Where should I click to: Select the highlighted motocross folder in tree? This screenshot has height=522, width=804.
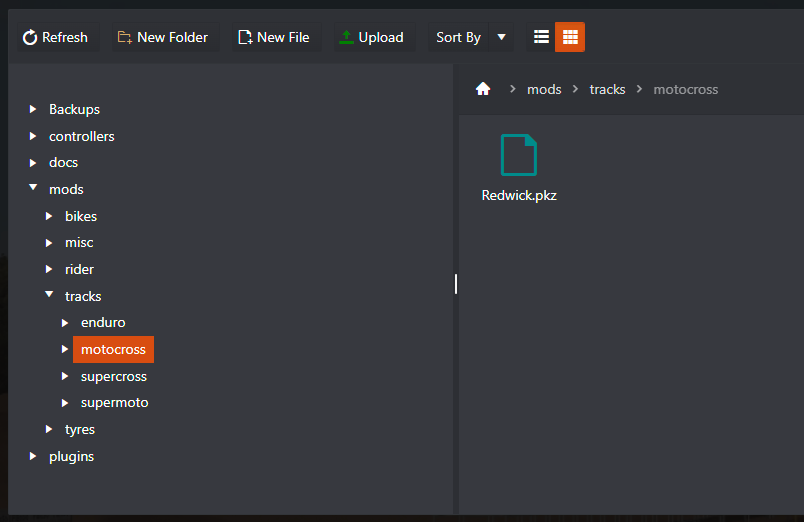(113, 349)
